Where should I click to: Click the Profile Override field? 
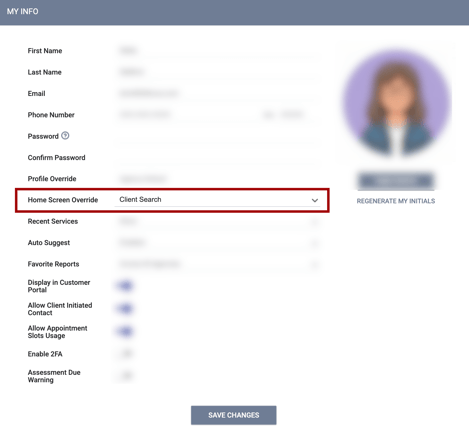coord(217,179)
